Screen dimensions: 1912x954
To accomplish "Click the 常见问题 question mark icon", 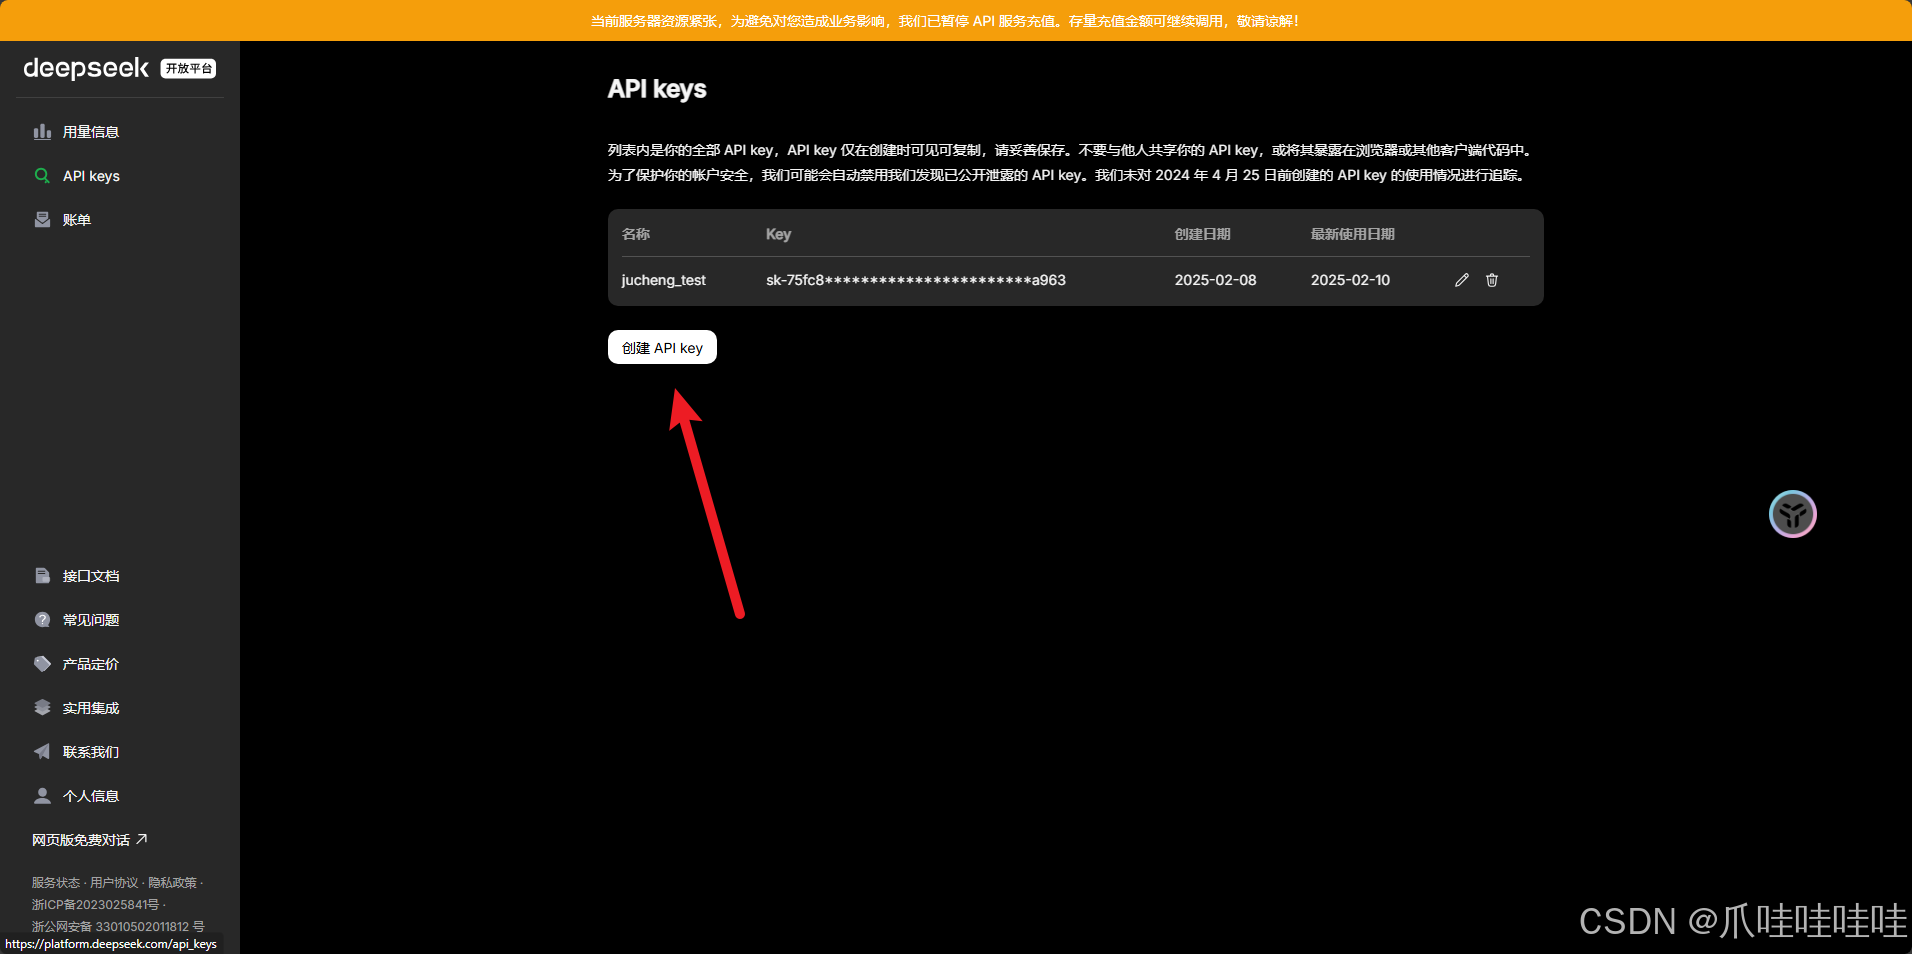I will 42,620.
